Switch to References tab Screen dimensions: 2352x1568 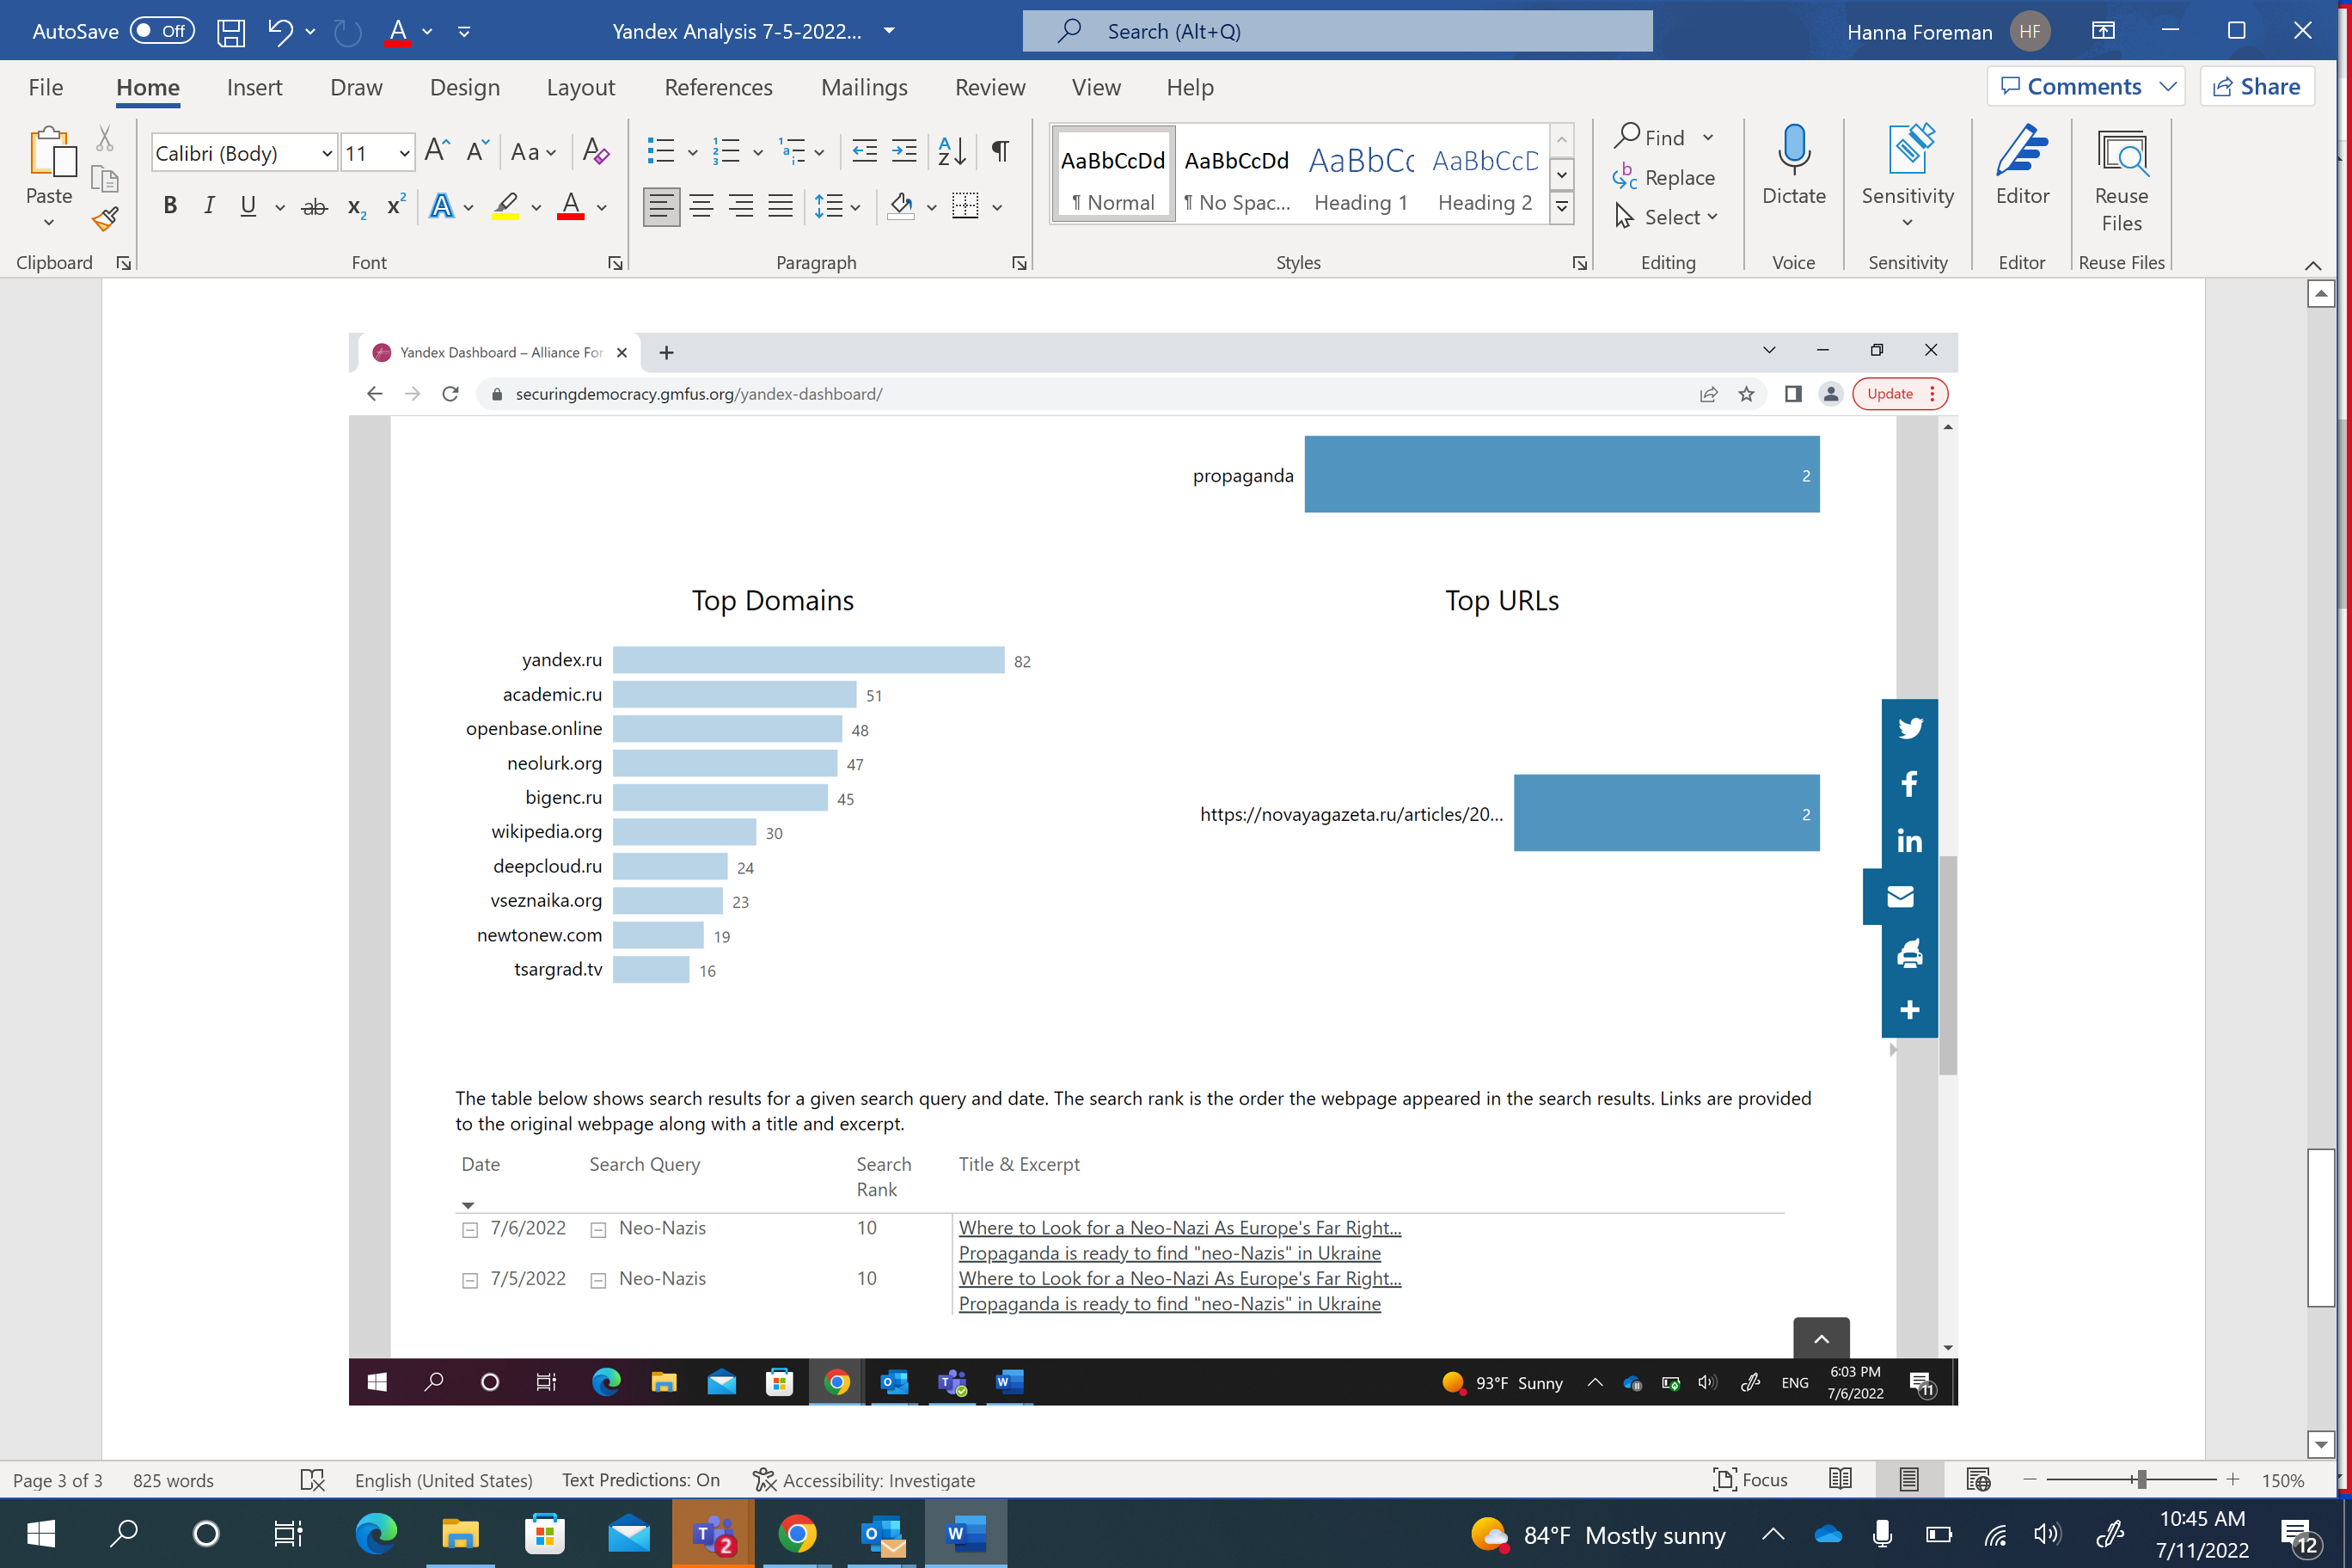pos(718,88)
